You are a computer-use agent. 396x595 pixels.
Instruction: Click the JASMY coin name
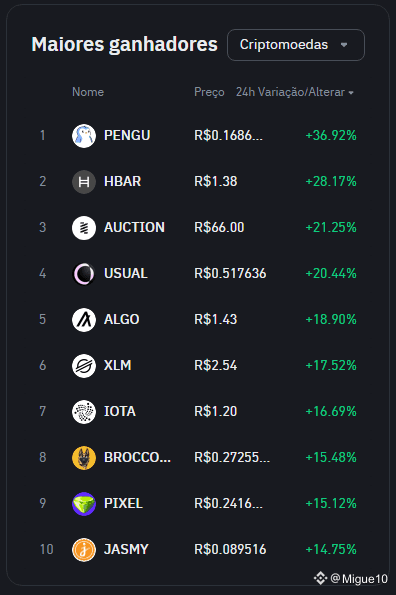coord(126,549)
